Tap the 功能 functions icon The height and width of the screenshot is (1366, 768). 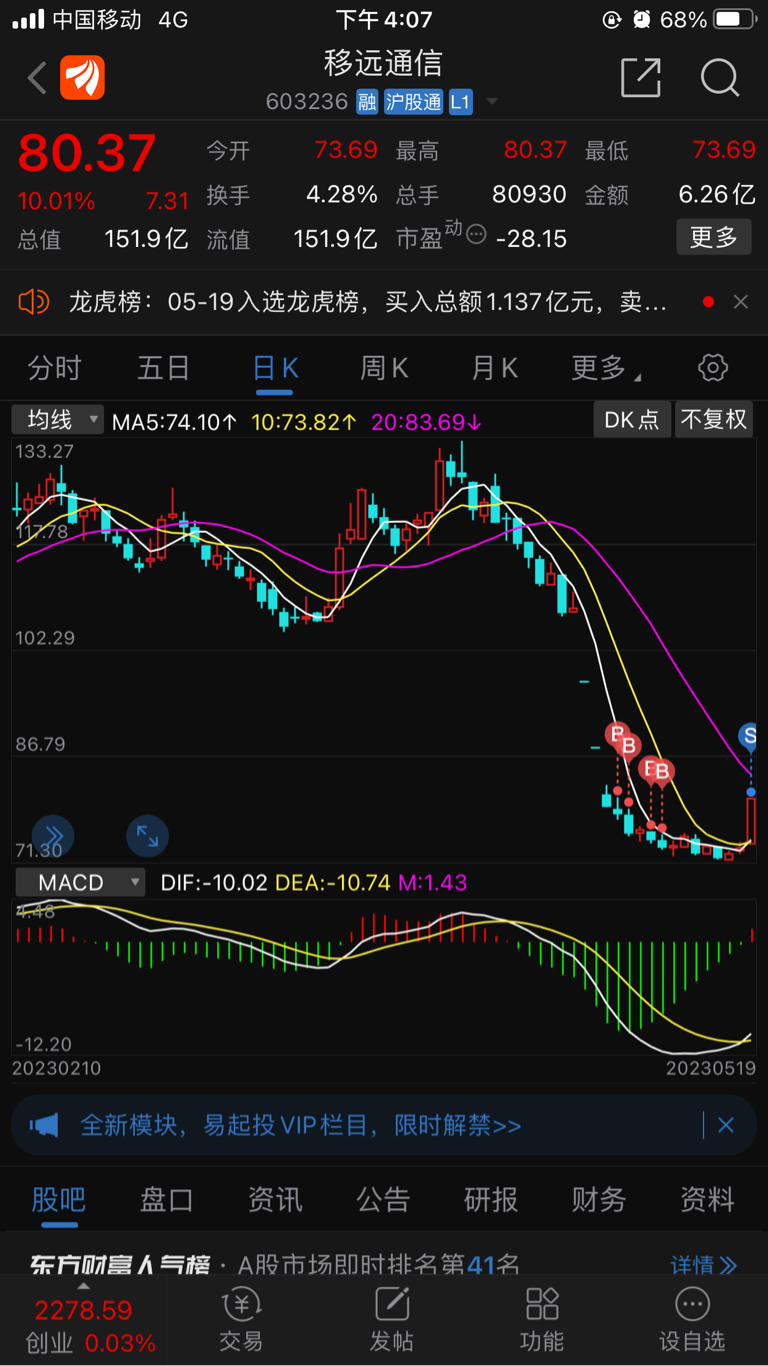(x=542, y=1320)
